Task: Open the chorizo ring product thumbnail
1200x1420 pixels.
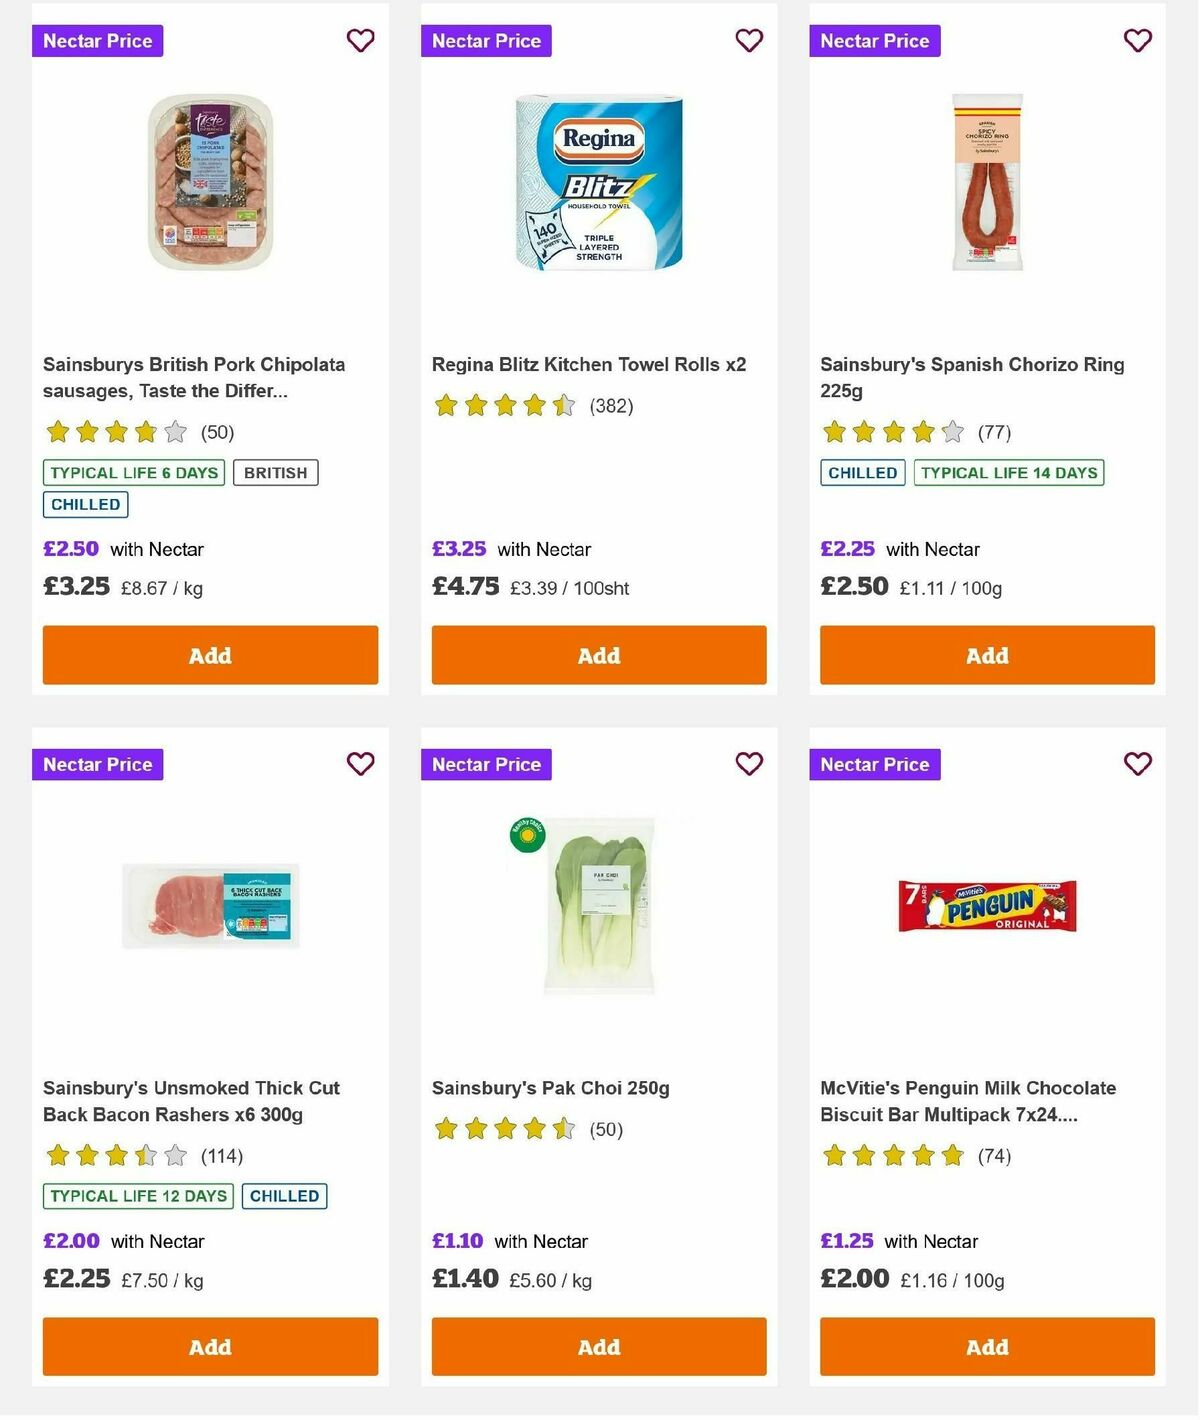Action: [987, 180]
